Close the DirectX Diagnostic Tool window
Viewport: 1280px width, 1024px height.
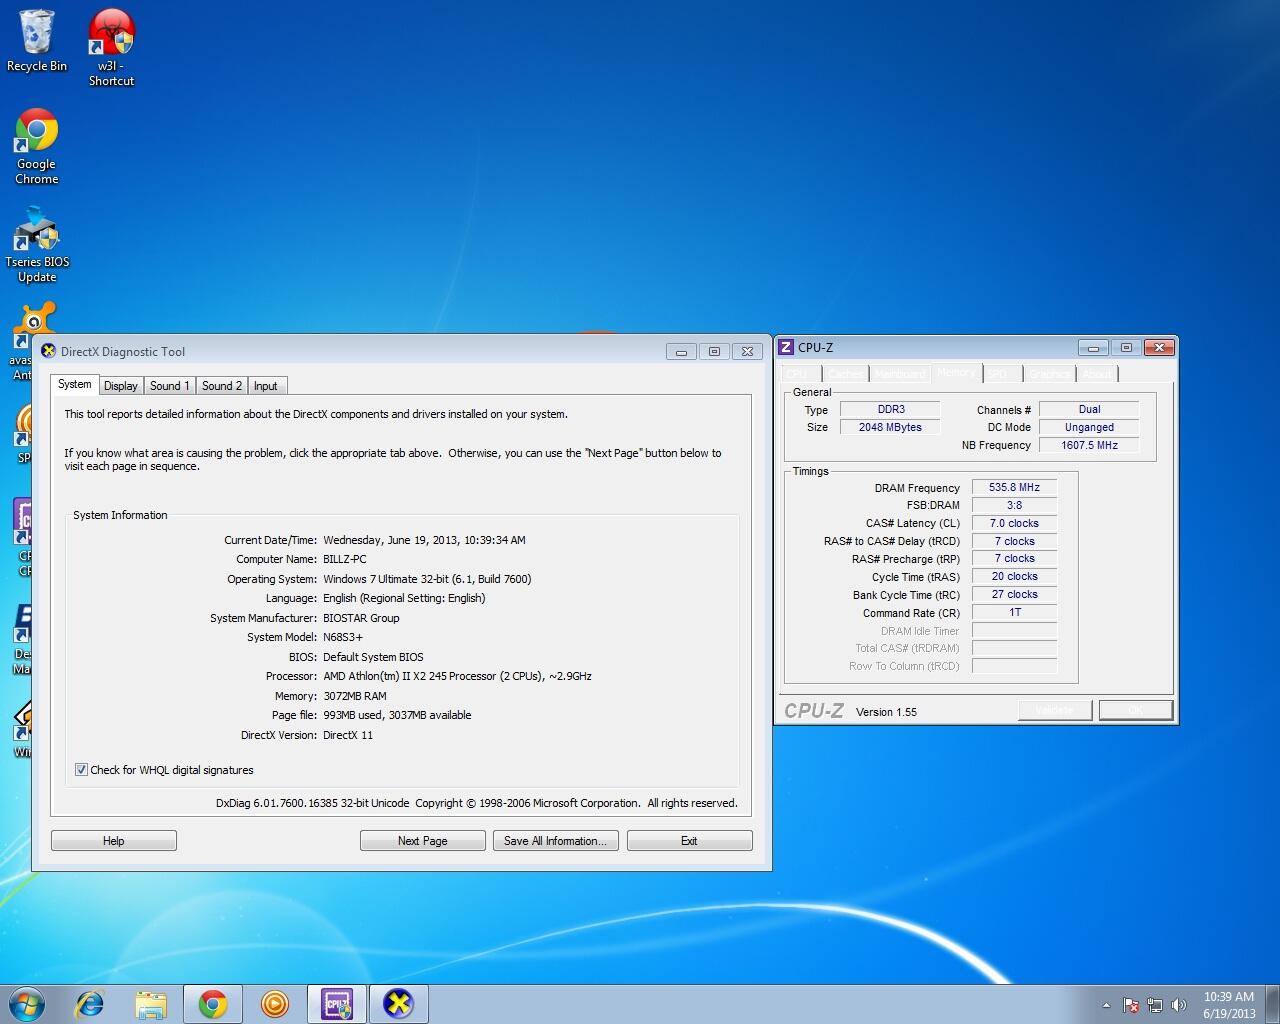[x=747, y=351]
